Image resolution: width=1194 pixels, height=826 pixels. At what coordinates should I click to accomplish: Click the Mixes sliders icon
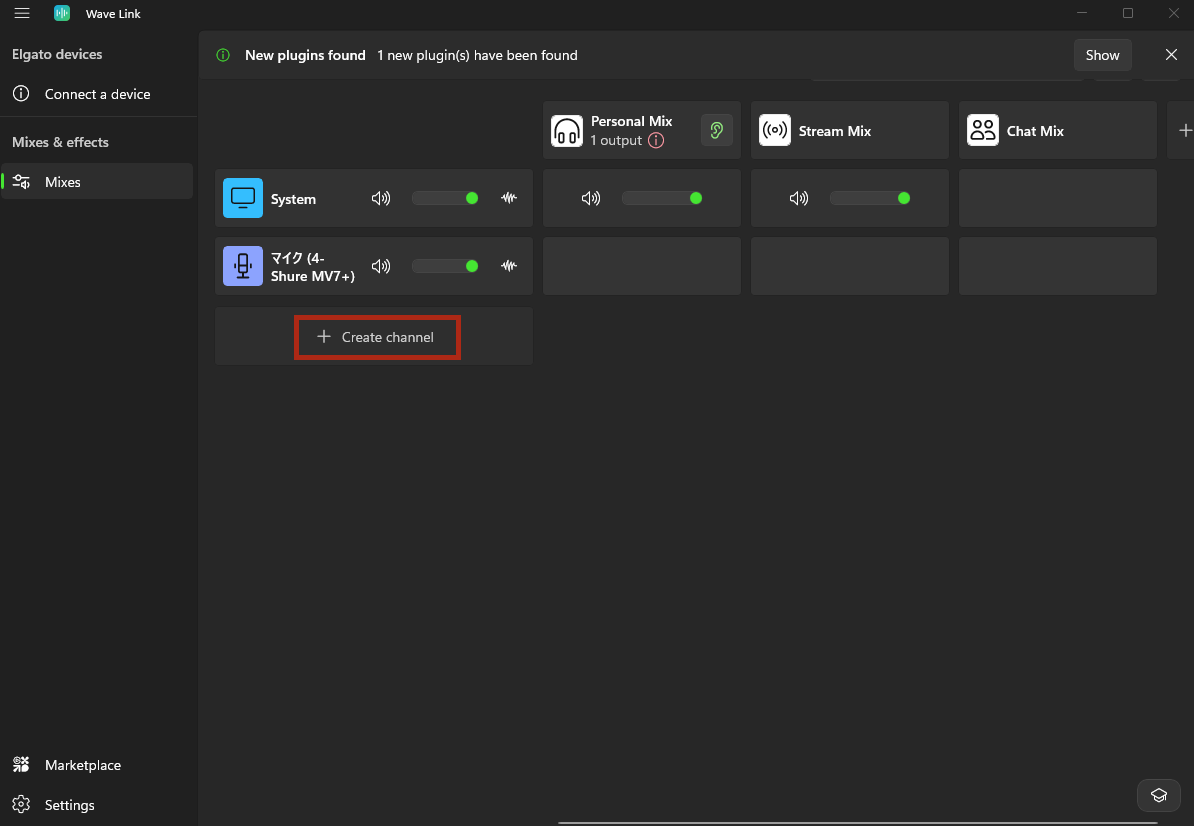click(21, 182)
